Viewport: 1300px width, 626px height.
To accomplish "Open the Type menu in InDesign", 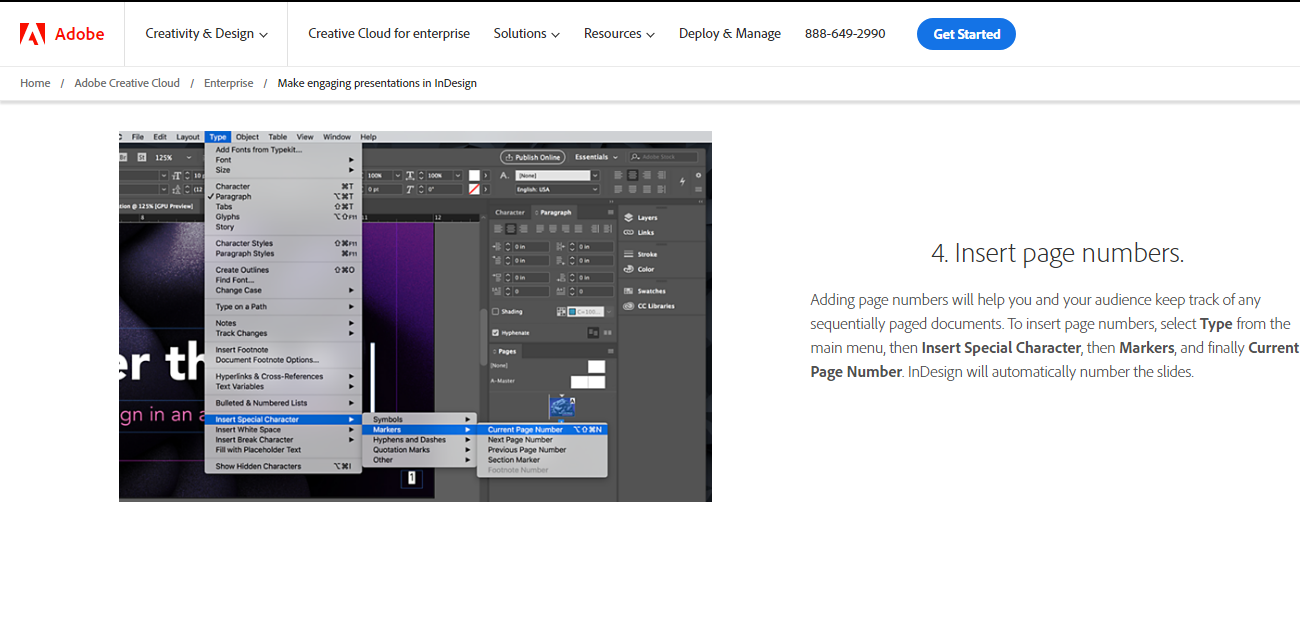I will click(218, 137).
